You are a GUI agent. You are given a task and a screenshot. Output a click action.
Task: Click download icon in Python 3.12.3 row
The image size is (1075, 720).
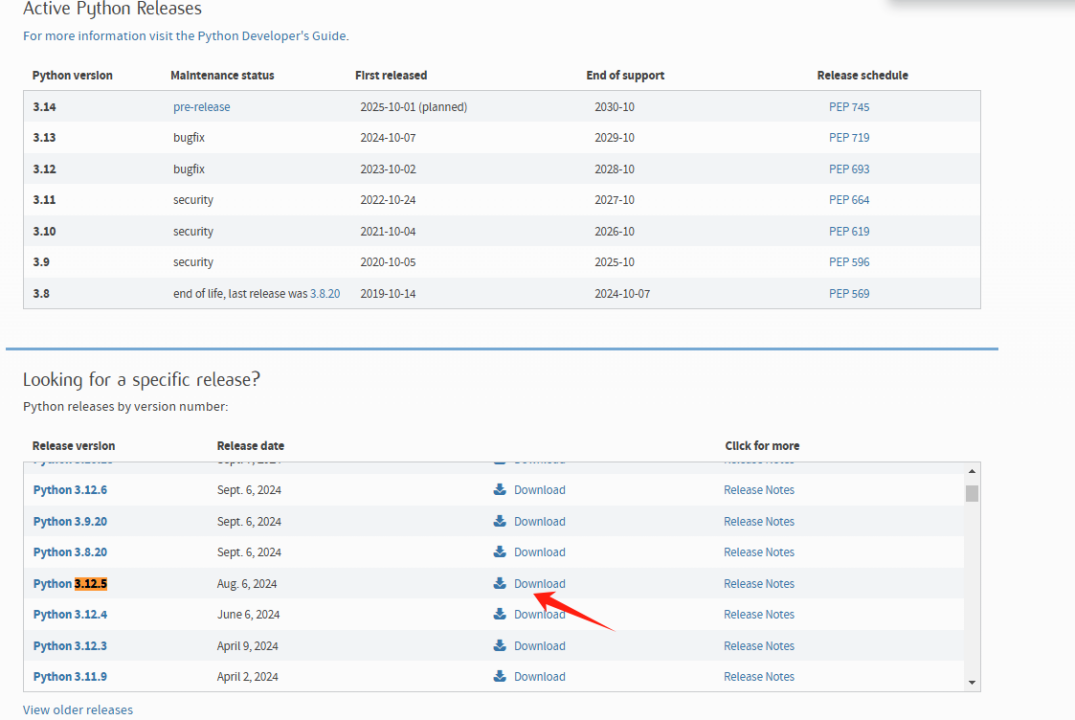(x=500, y=646)
